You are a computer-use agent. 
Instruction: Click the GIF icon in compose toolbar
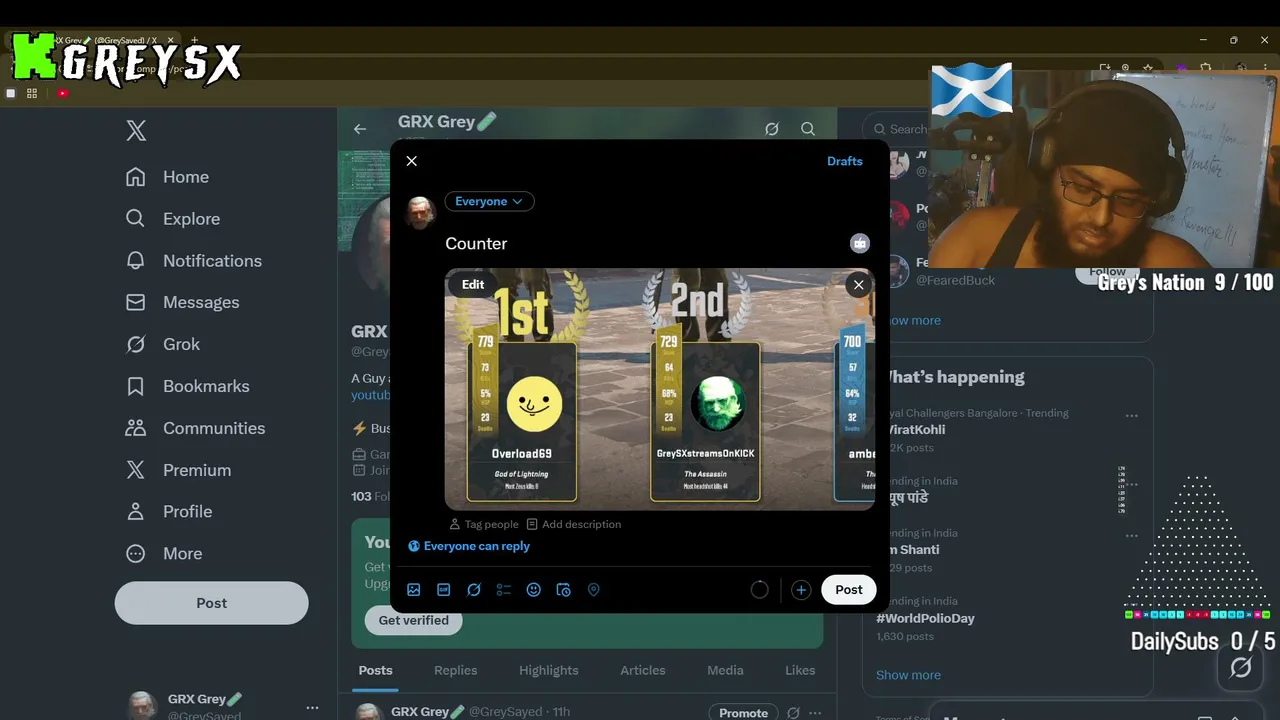[444, 590]
